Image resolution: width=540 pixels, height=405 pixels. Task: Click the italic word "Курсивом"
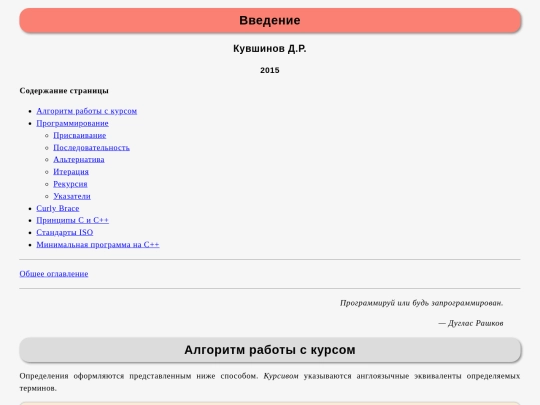coord(281,376)
